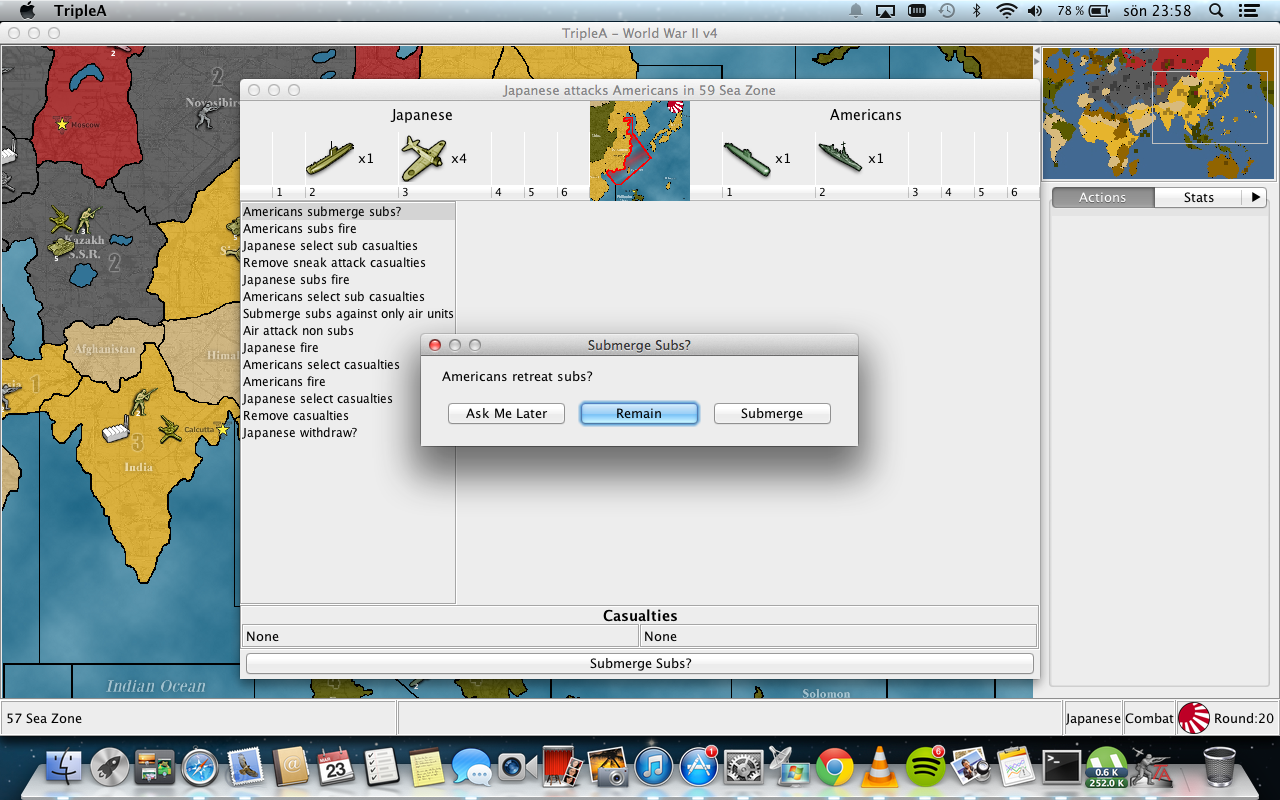Select 'Japanese fire' step
This screenshot has height=800, width=1280.
click(348, 348)
